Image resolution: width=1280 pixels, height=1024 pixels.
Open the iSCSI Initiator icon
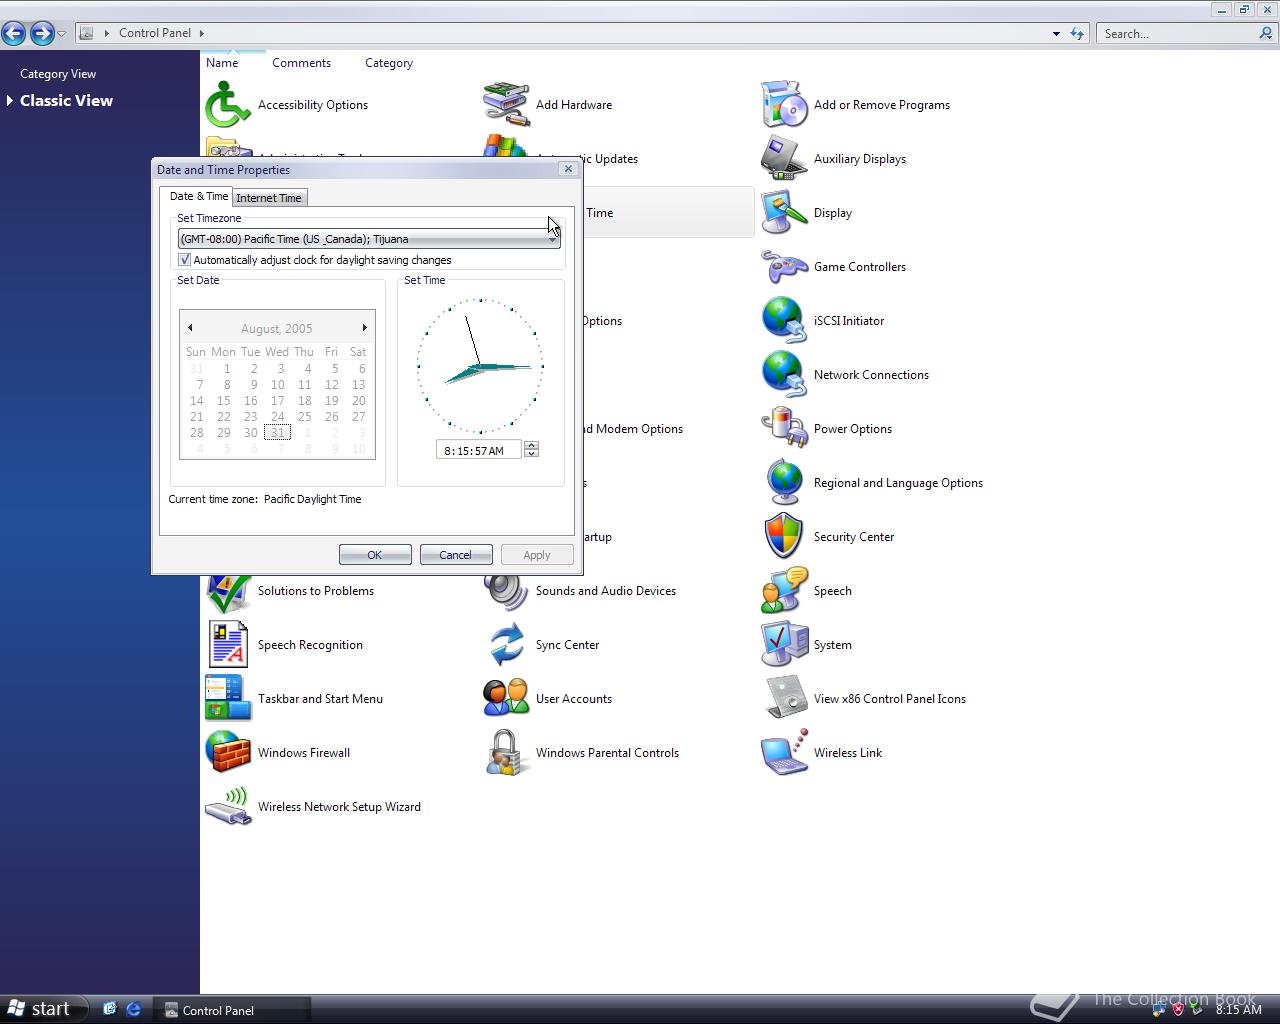coord(784,321)
